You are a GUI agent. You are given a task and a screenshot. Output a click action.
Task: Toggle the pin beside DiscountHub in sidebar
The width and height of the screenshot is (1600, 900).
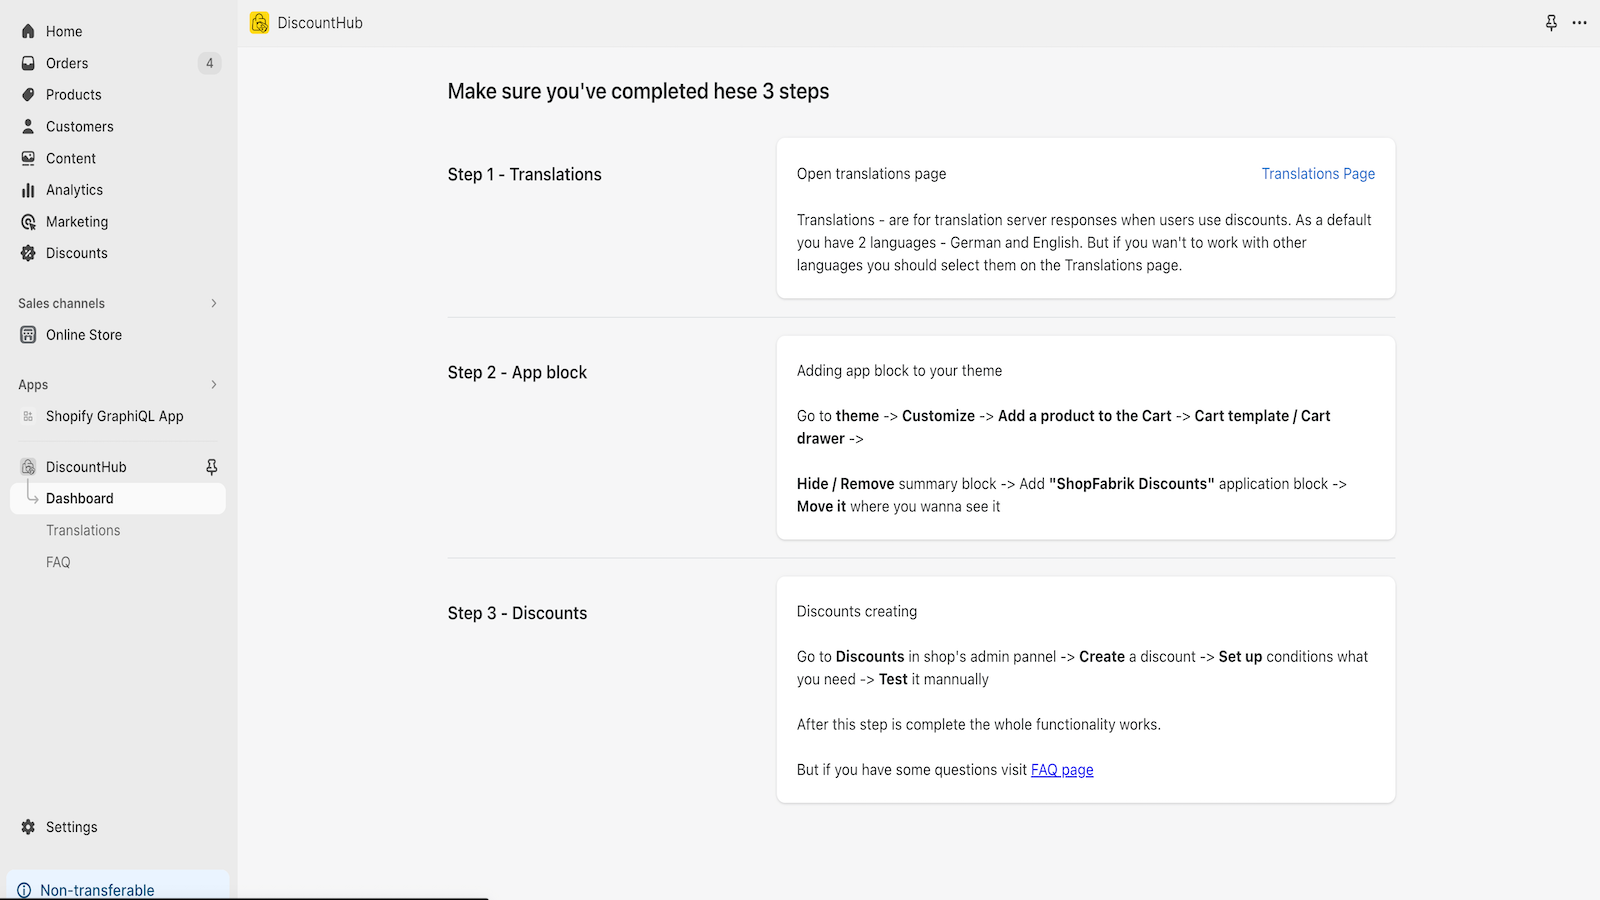[x=211, y=467]
